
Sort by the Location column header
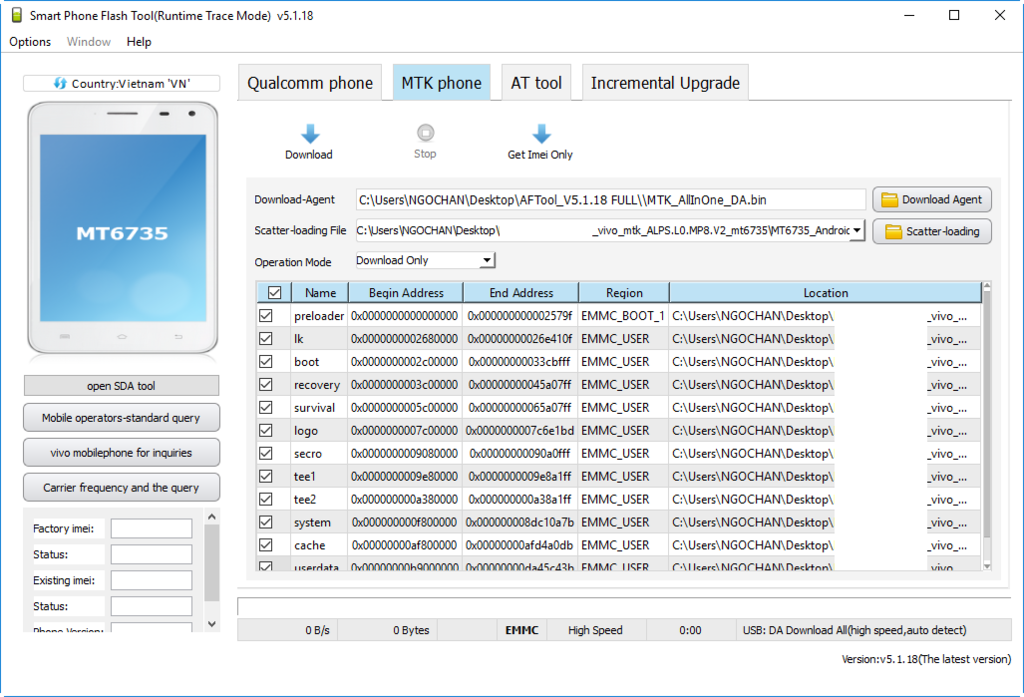[x=825, y=293]
